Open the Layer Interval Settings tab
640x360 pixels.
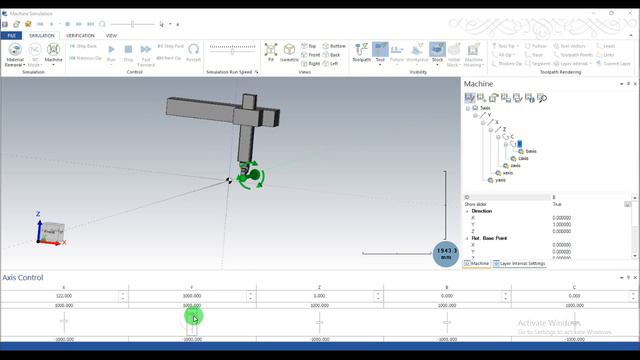point(519,264)
